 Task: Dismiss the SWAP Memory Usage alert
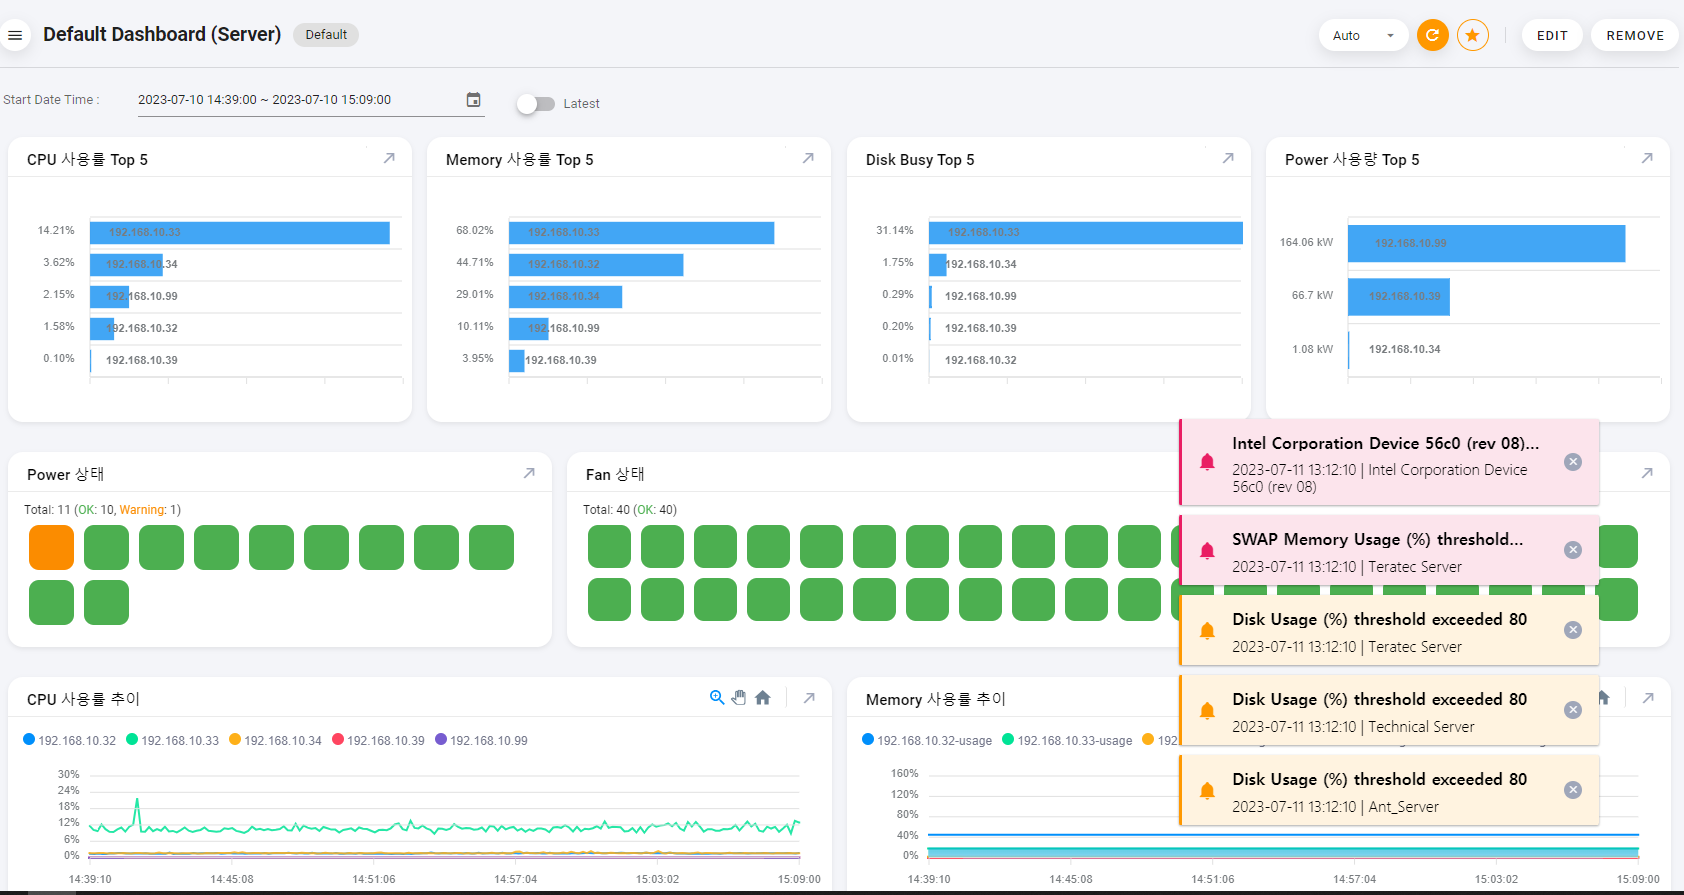[1573, 550]
